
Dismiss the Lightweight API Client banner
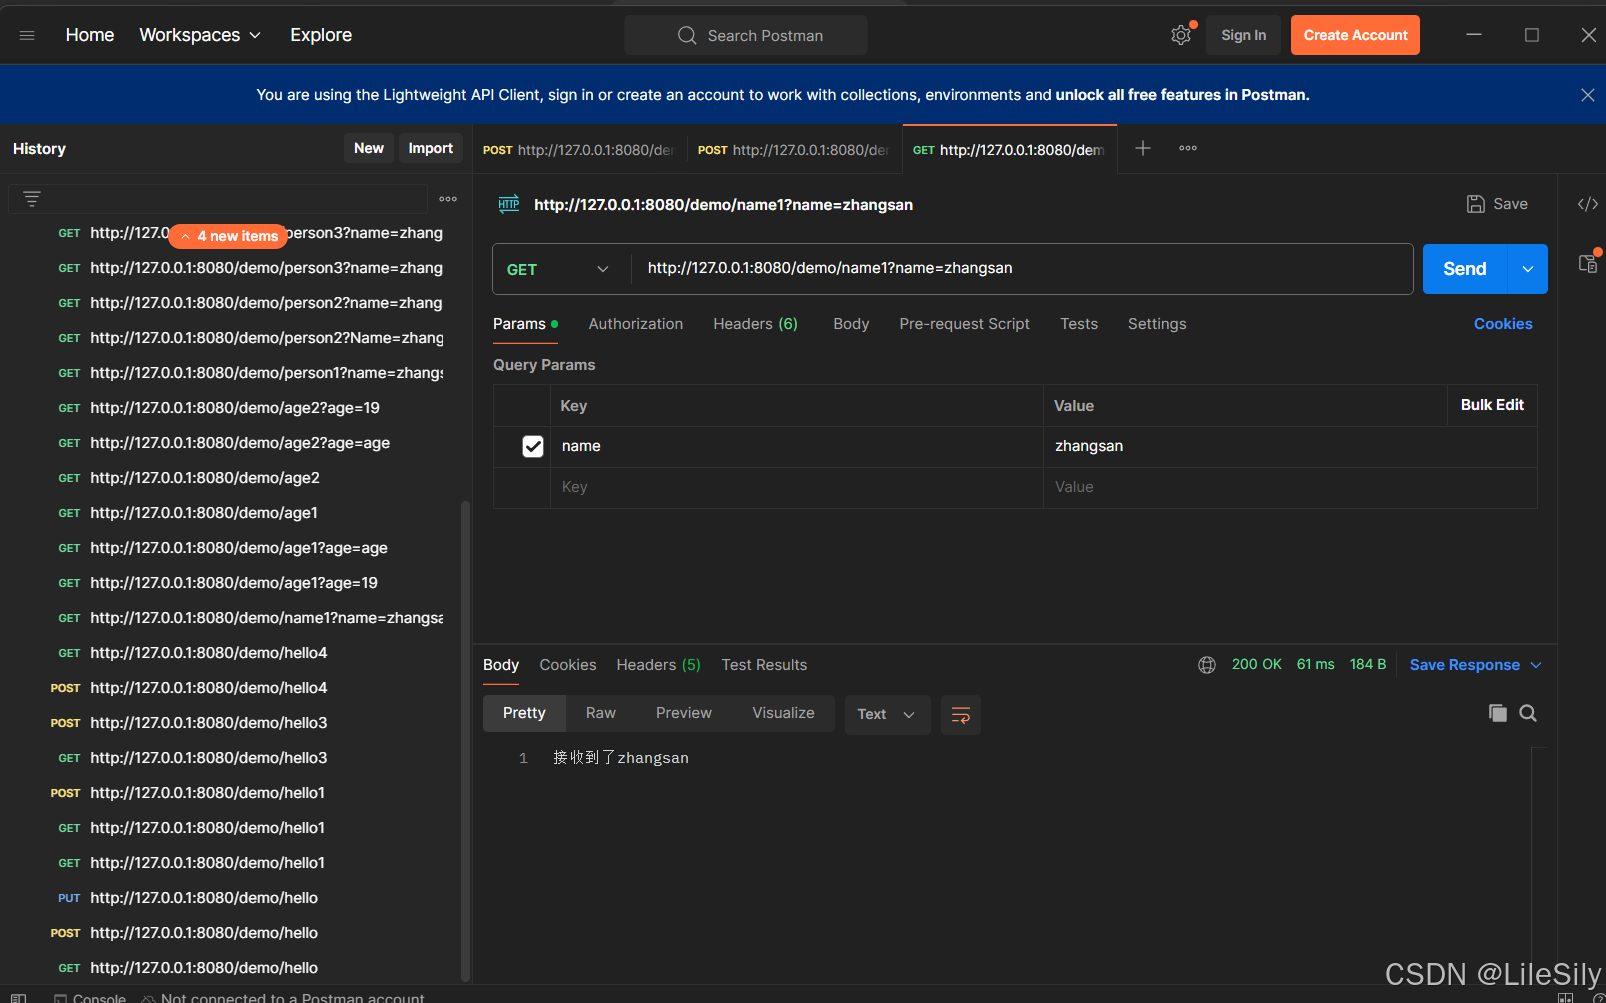[1588, 95]
